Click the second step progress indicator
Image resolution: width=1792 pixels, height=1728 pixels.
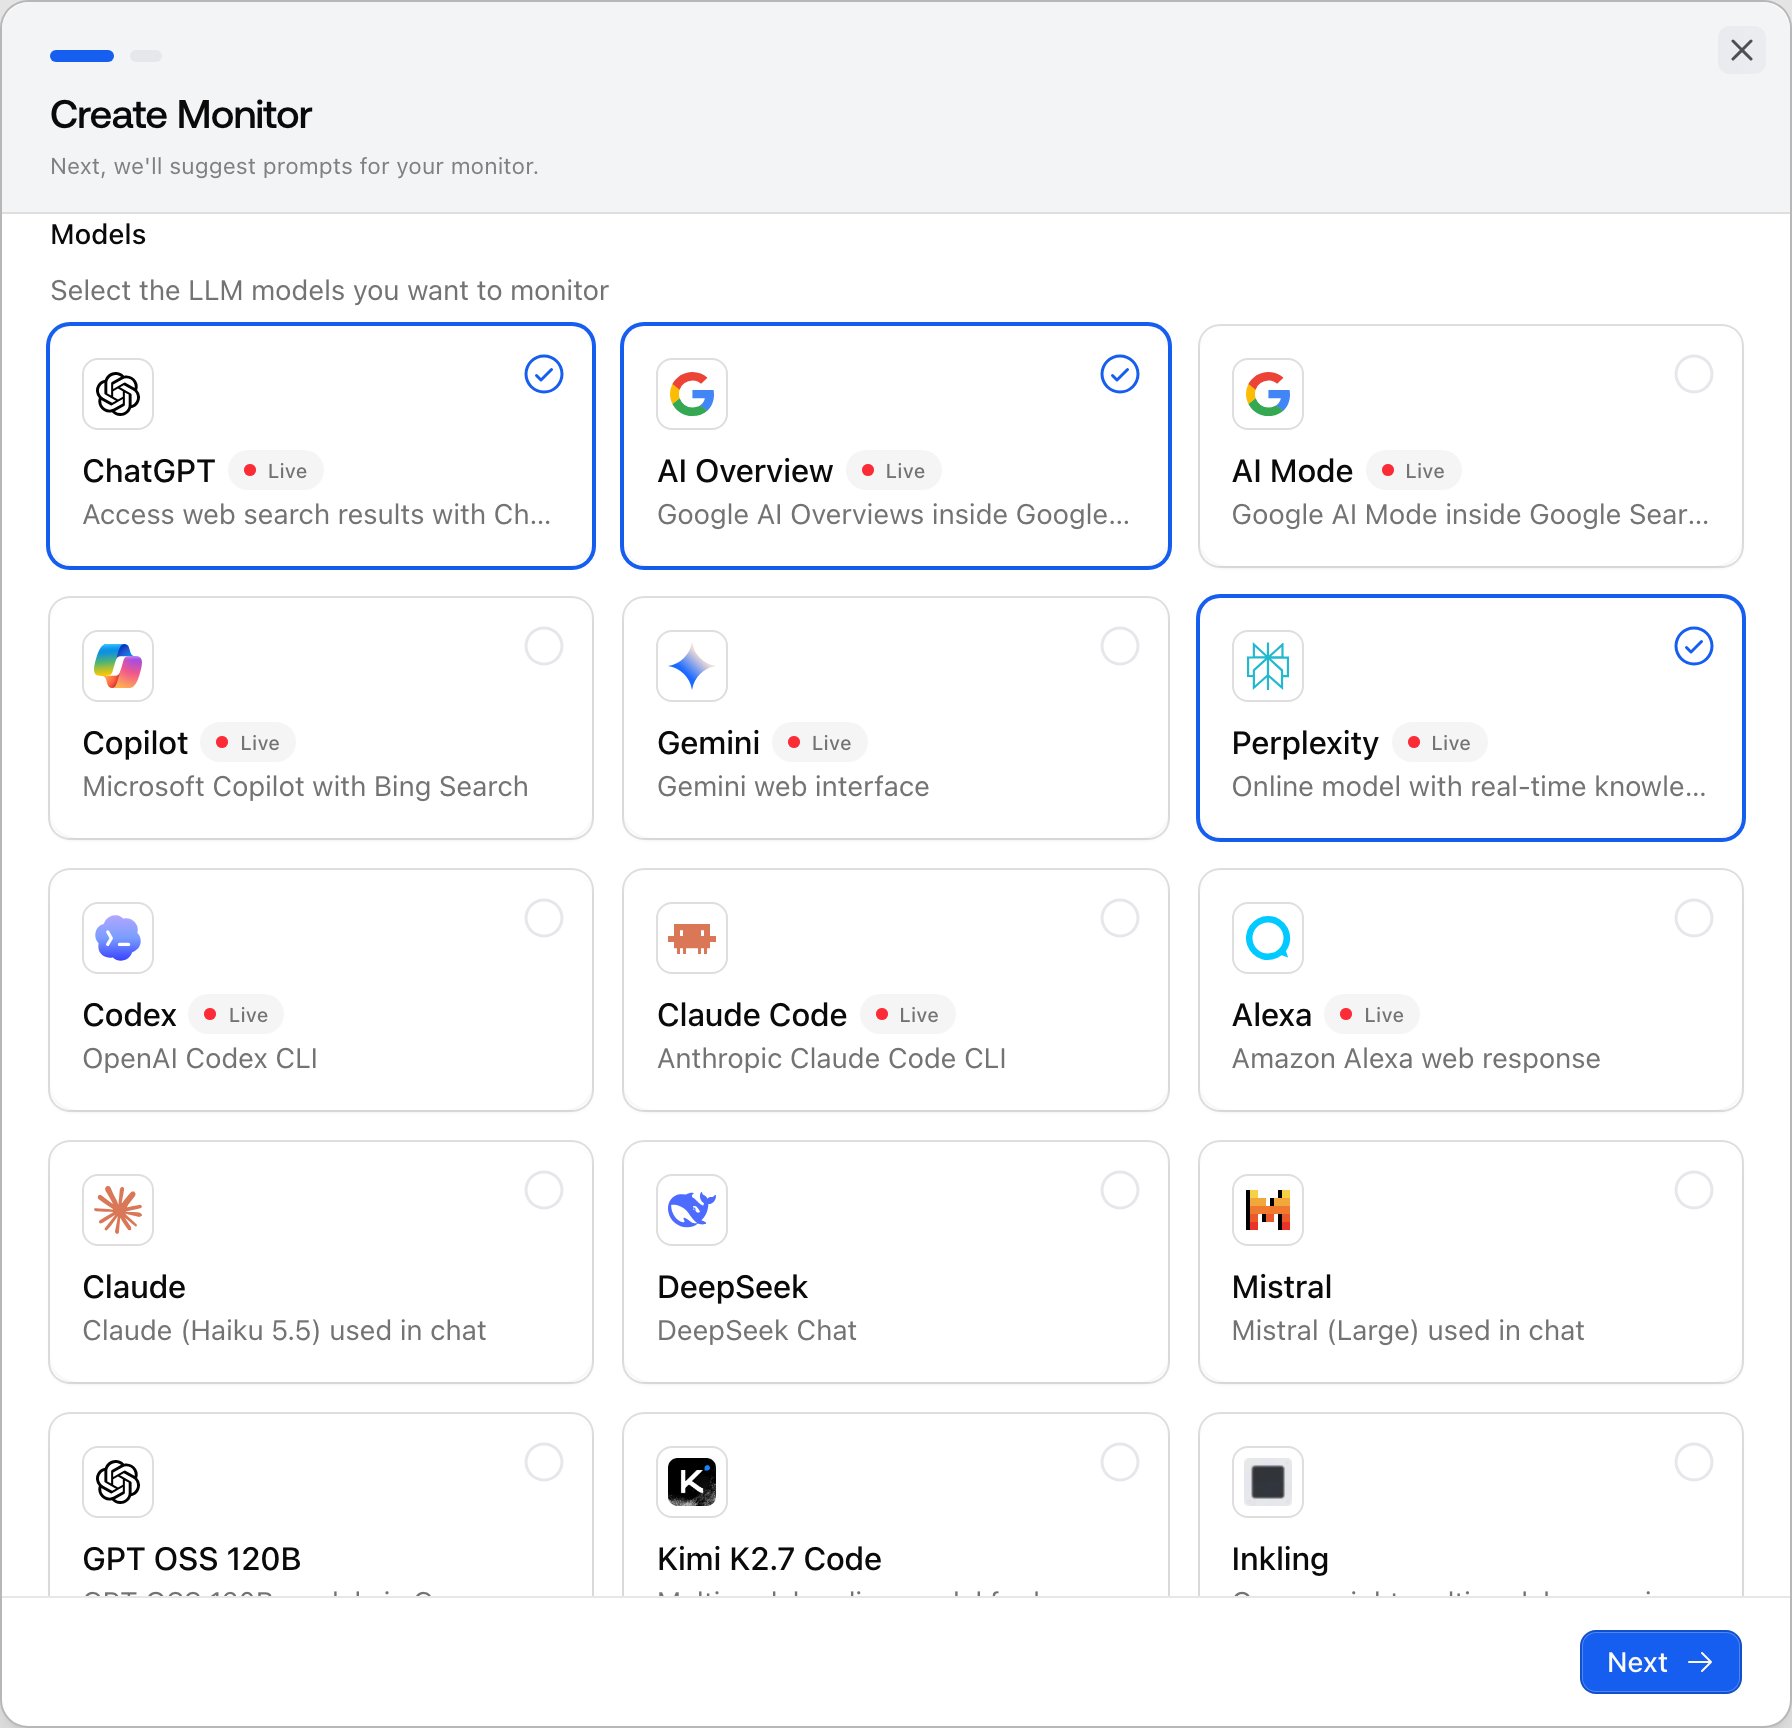(x=146, y=56)
